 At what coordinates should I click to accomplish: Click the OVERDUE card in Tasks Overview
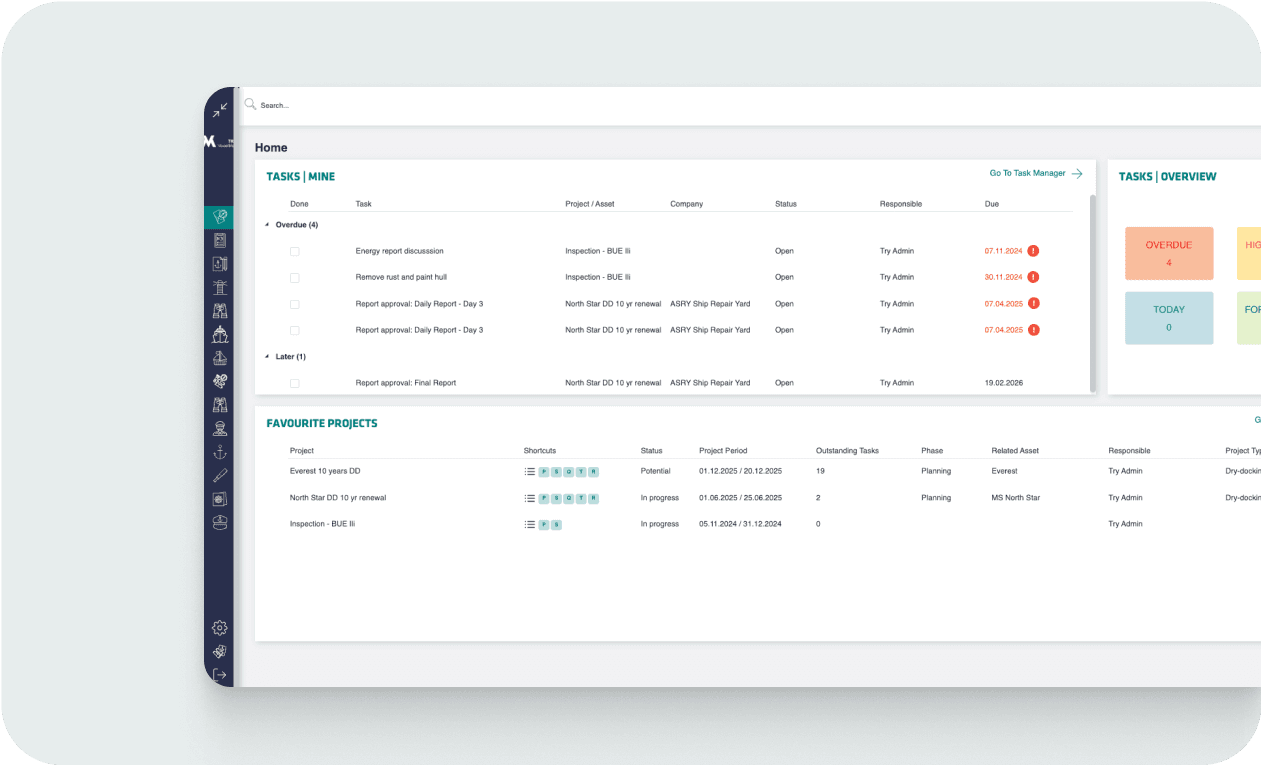(1169, 253)
